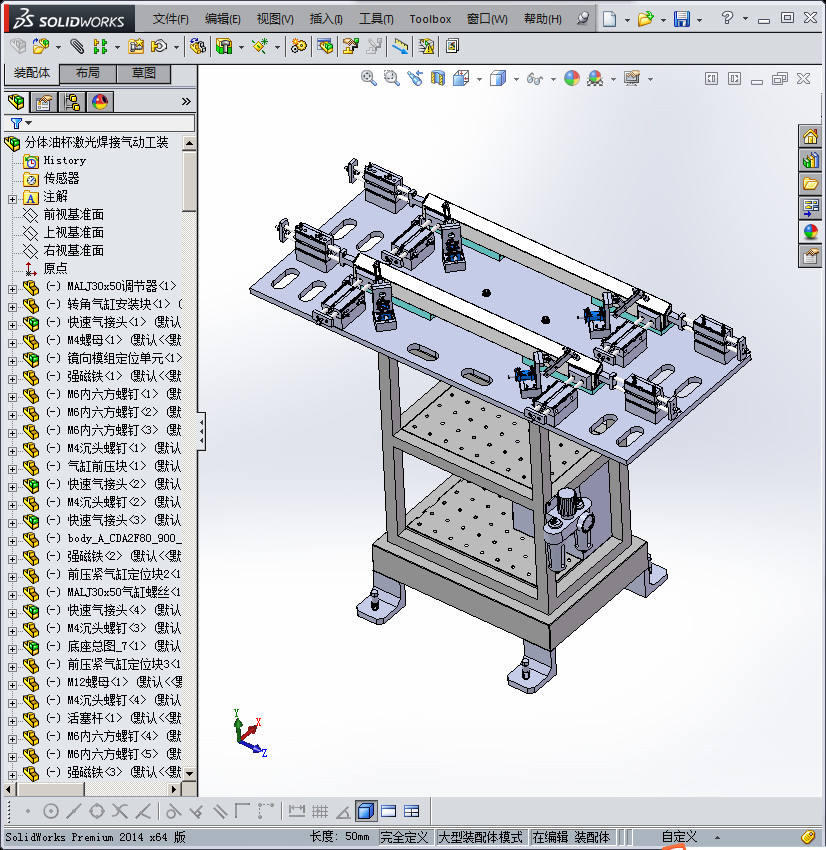This screenshot has height=850, width=826.
Task: Expand the 活塞杆<1> component node
Action: pyautogui.click(x=12, y=721)
